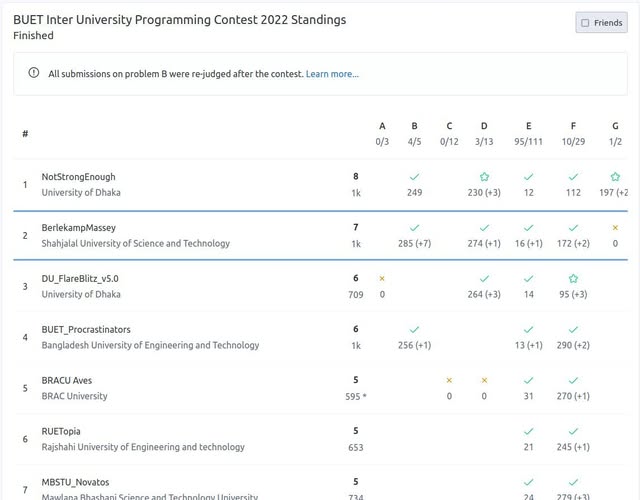This screenshot has width=640, height=500.
Task: Open MBSTU_Novatos team name
Action: [x=75, y=482]
